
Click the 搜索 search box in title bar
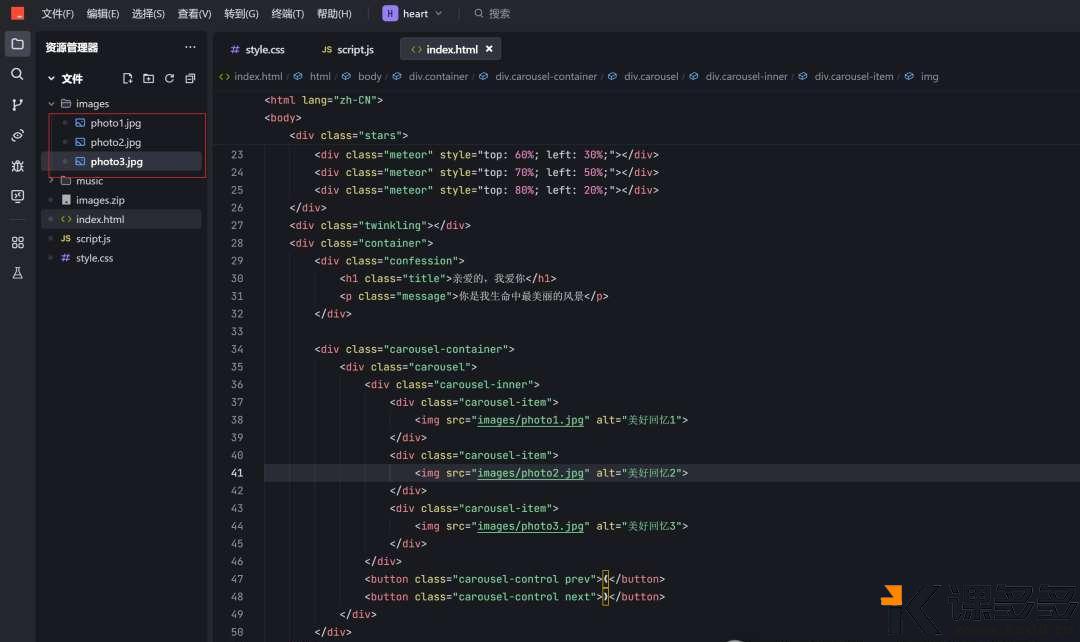pyautogui.click(x=498, y=14)
